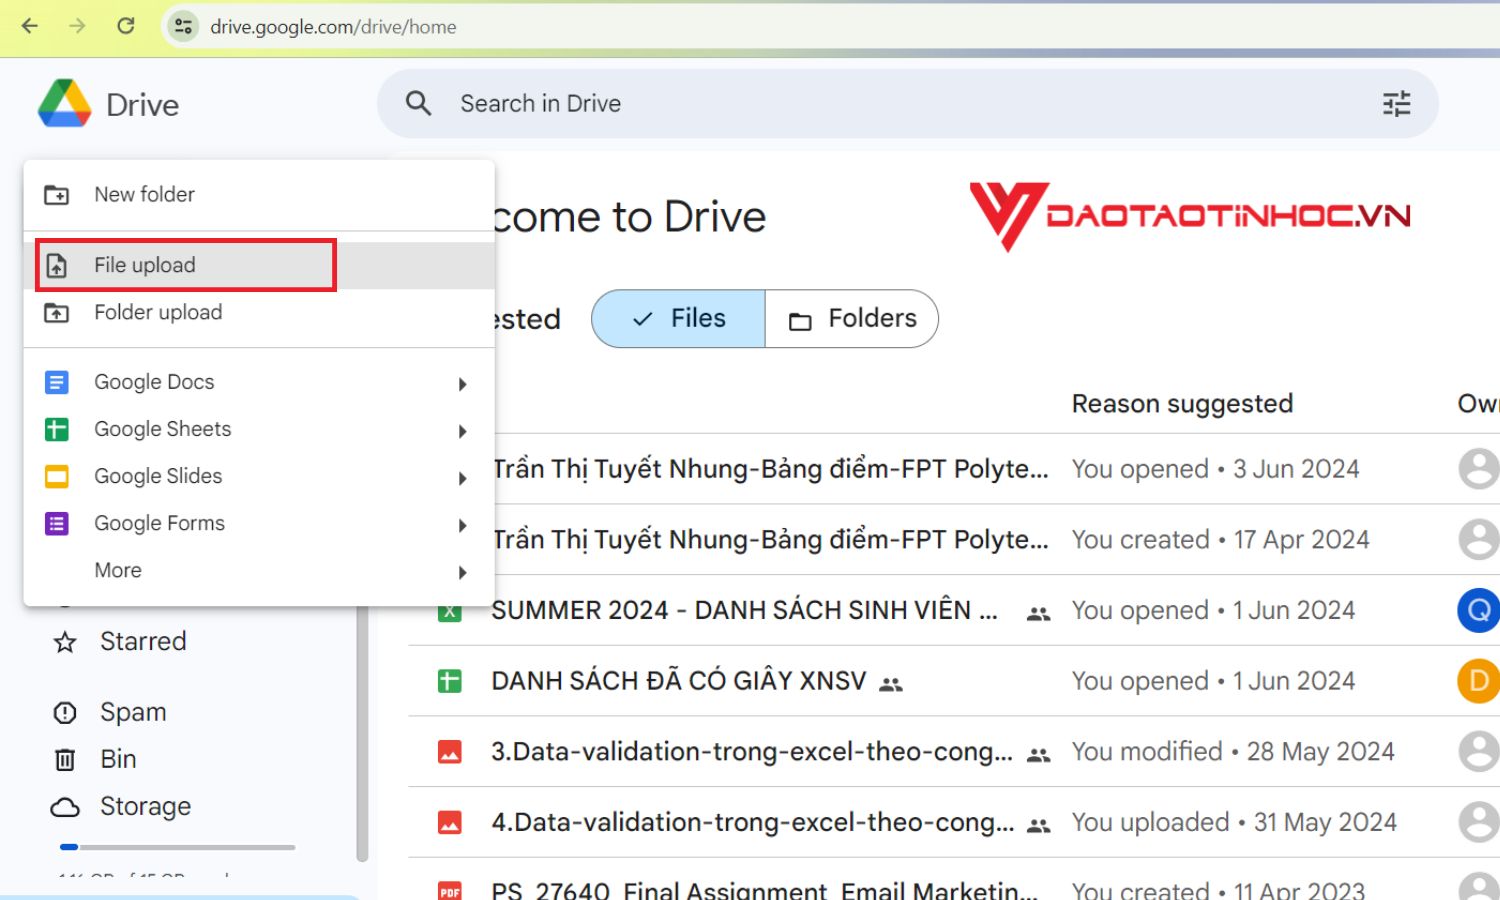Expand the More submenu arrow
Screen dimensions: 1500x900
click(x=462, y=572)
